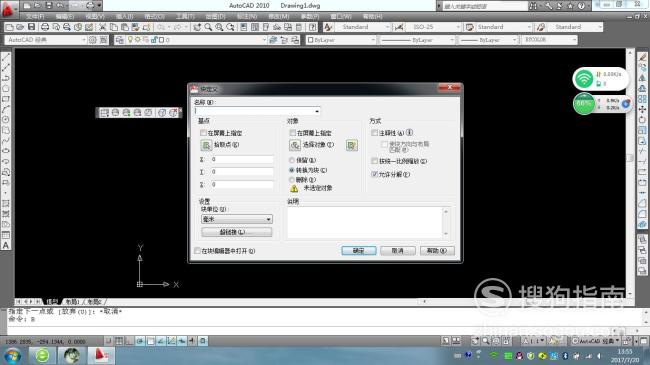This screenshot has height=365, width=650.
Task: Click the Text Style icon beside Standard dropdown
Action: [328, 27]
